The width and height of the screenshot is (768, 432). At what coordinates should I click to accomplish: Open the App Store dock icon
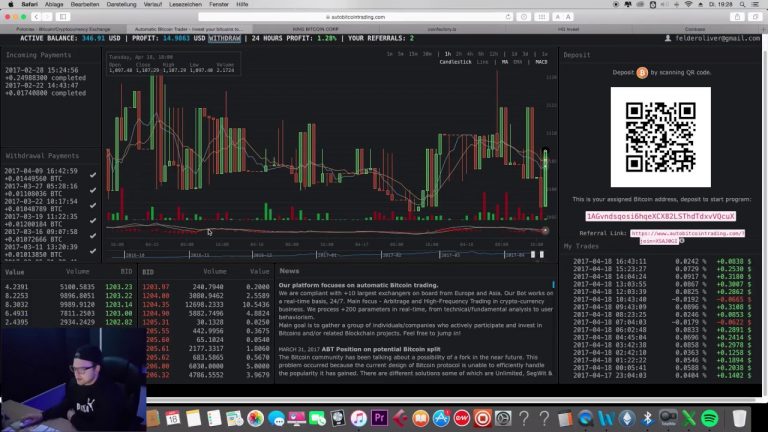[441, 418]
